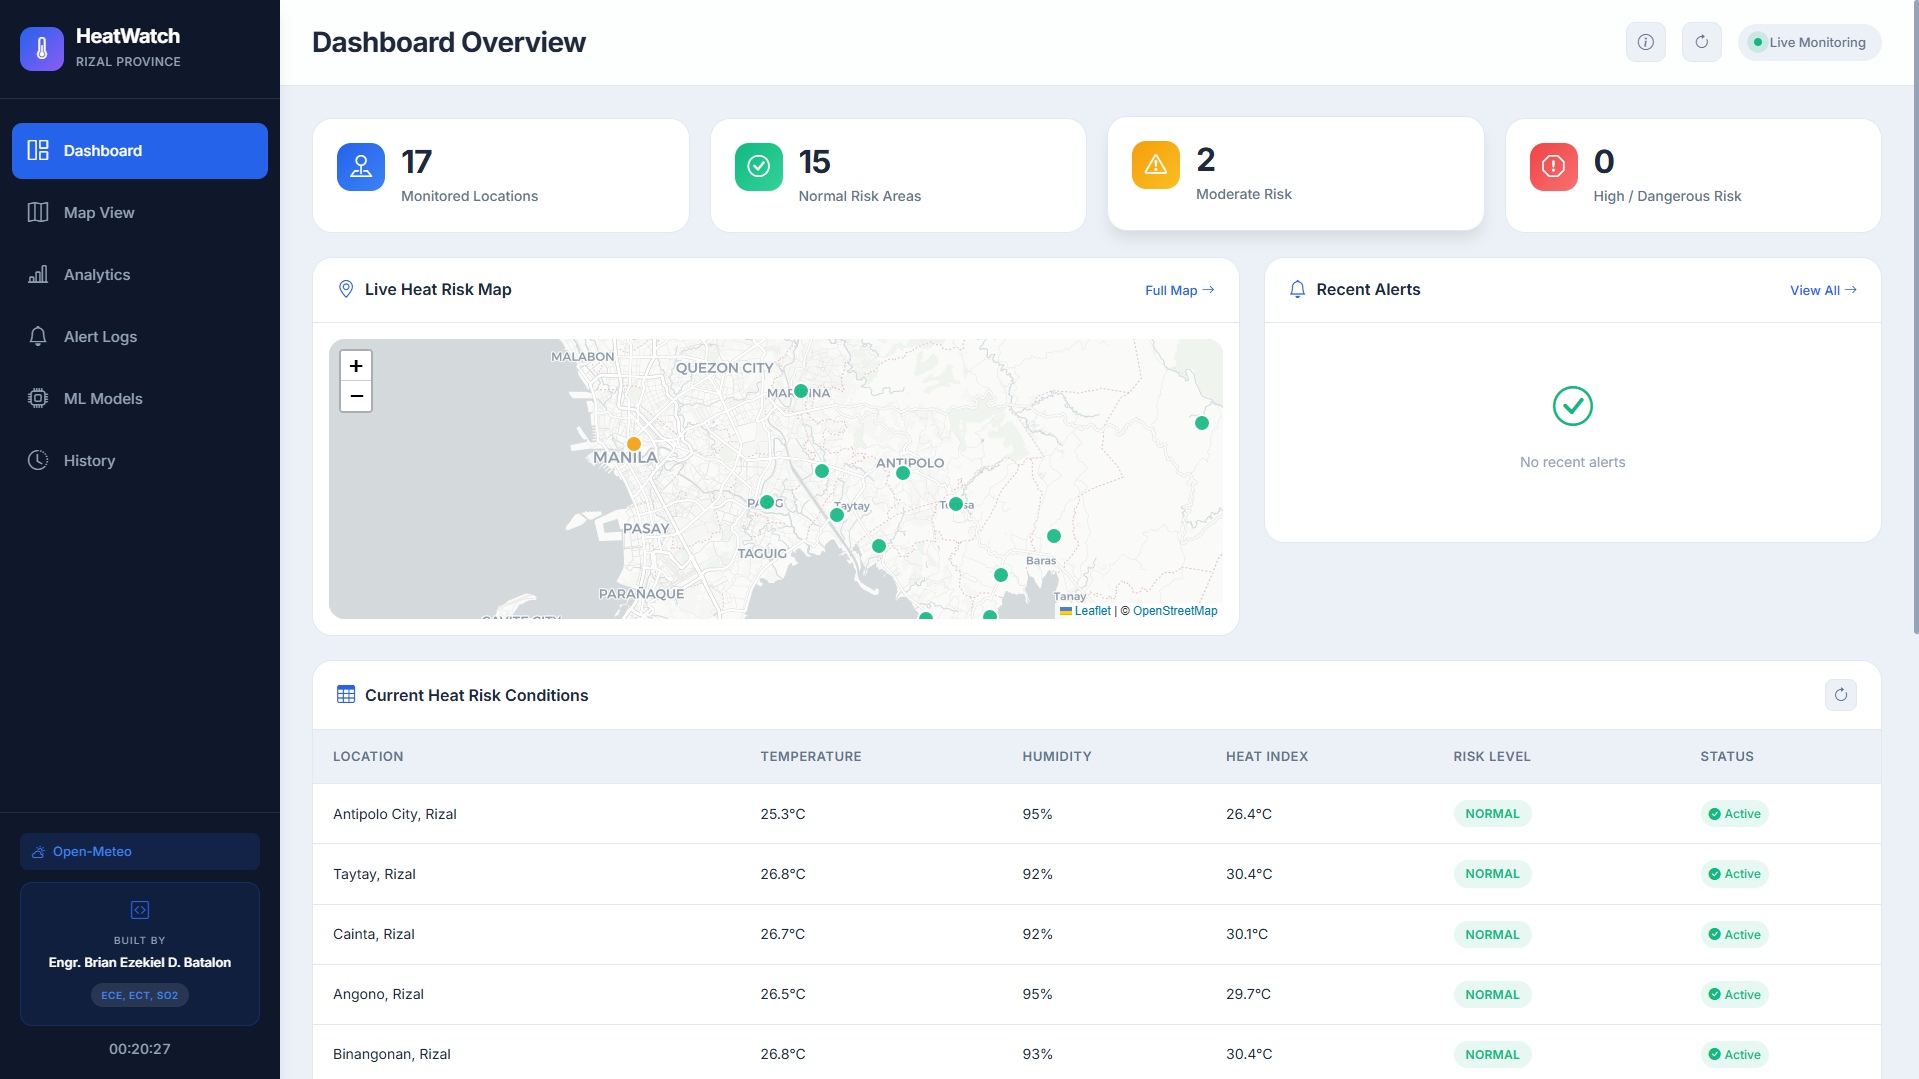Toggle the Live Monitoring indicator

pyautogui.click(x=1809, y=42)
